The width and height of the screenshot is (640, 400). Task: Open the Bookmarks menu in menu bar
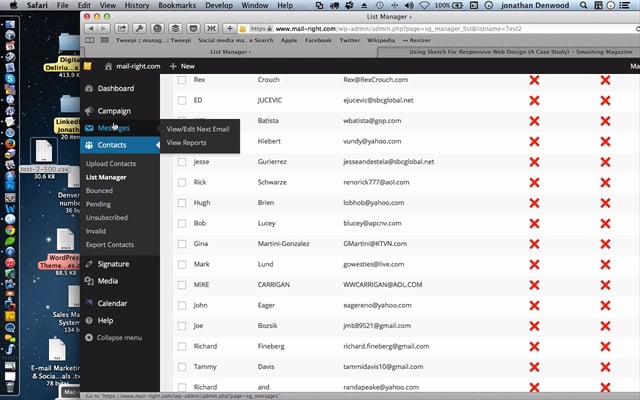coord(177,5)
